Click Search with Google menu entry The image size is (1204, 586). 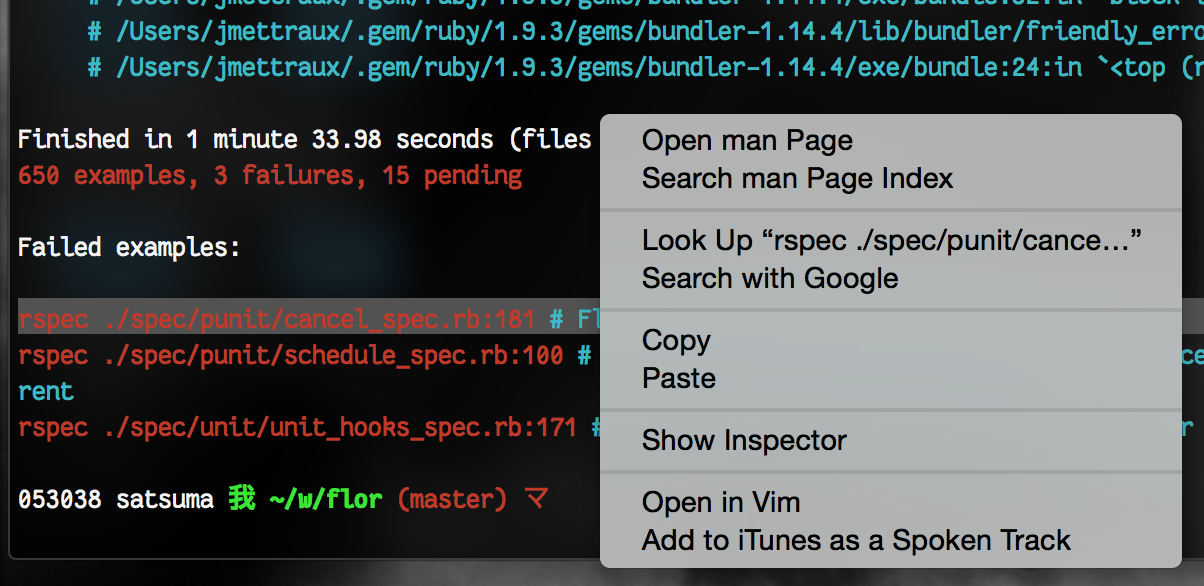tap(769, 279)
